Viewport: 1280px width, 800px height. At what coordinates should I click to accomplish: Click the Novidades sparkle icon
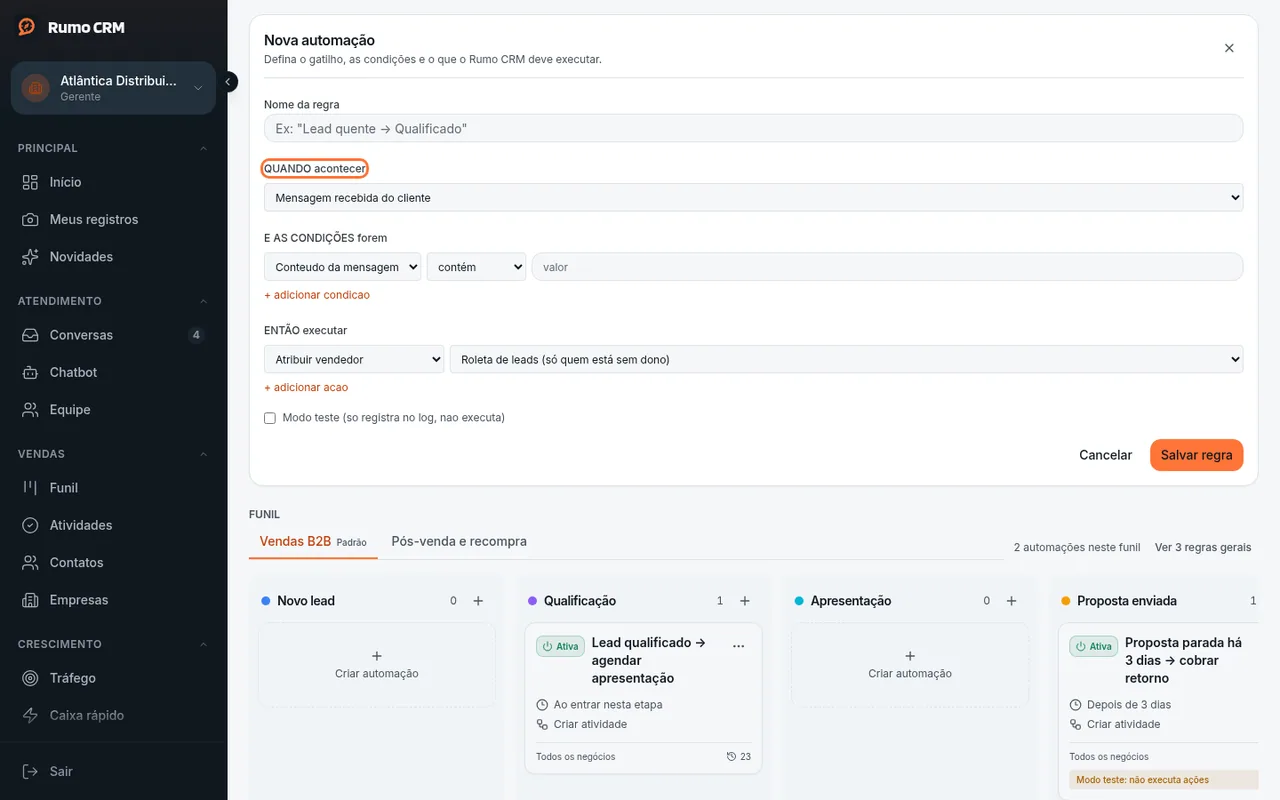31,257
